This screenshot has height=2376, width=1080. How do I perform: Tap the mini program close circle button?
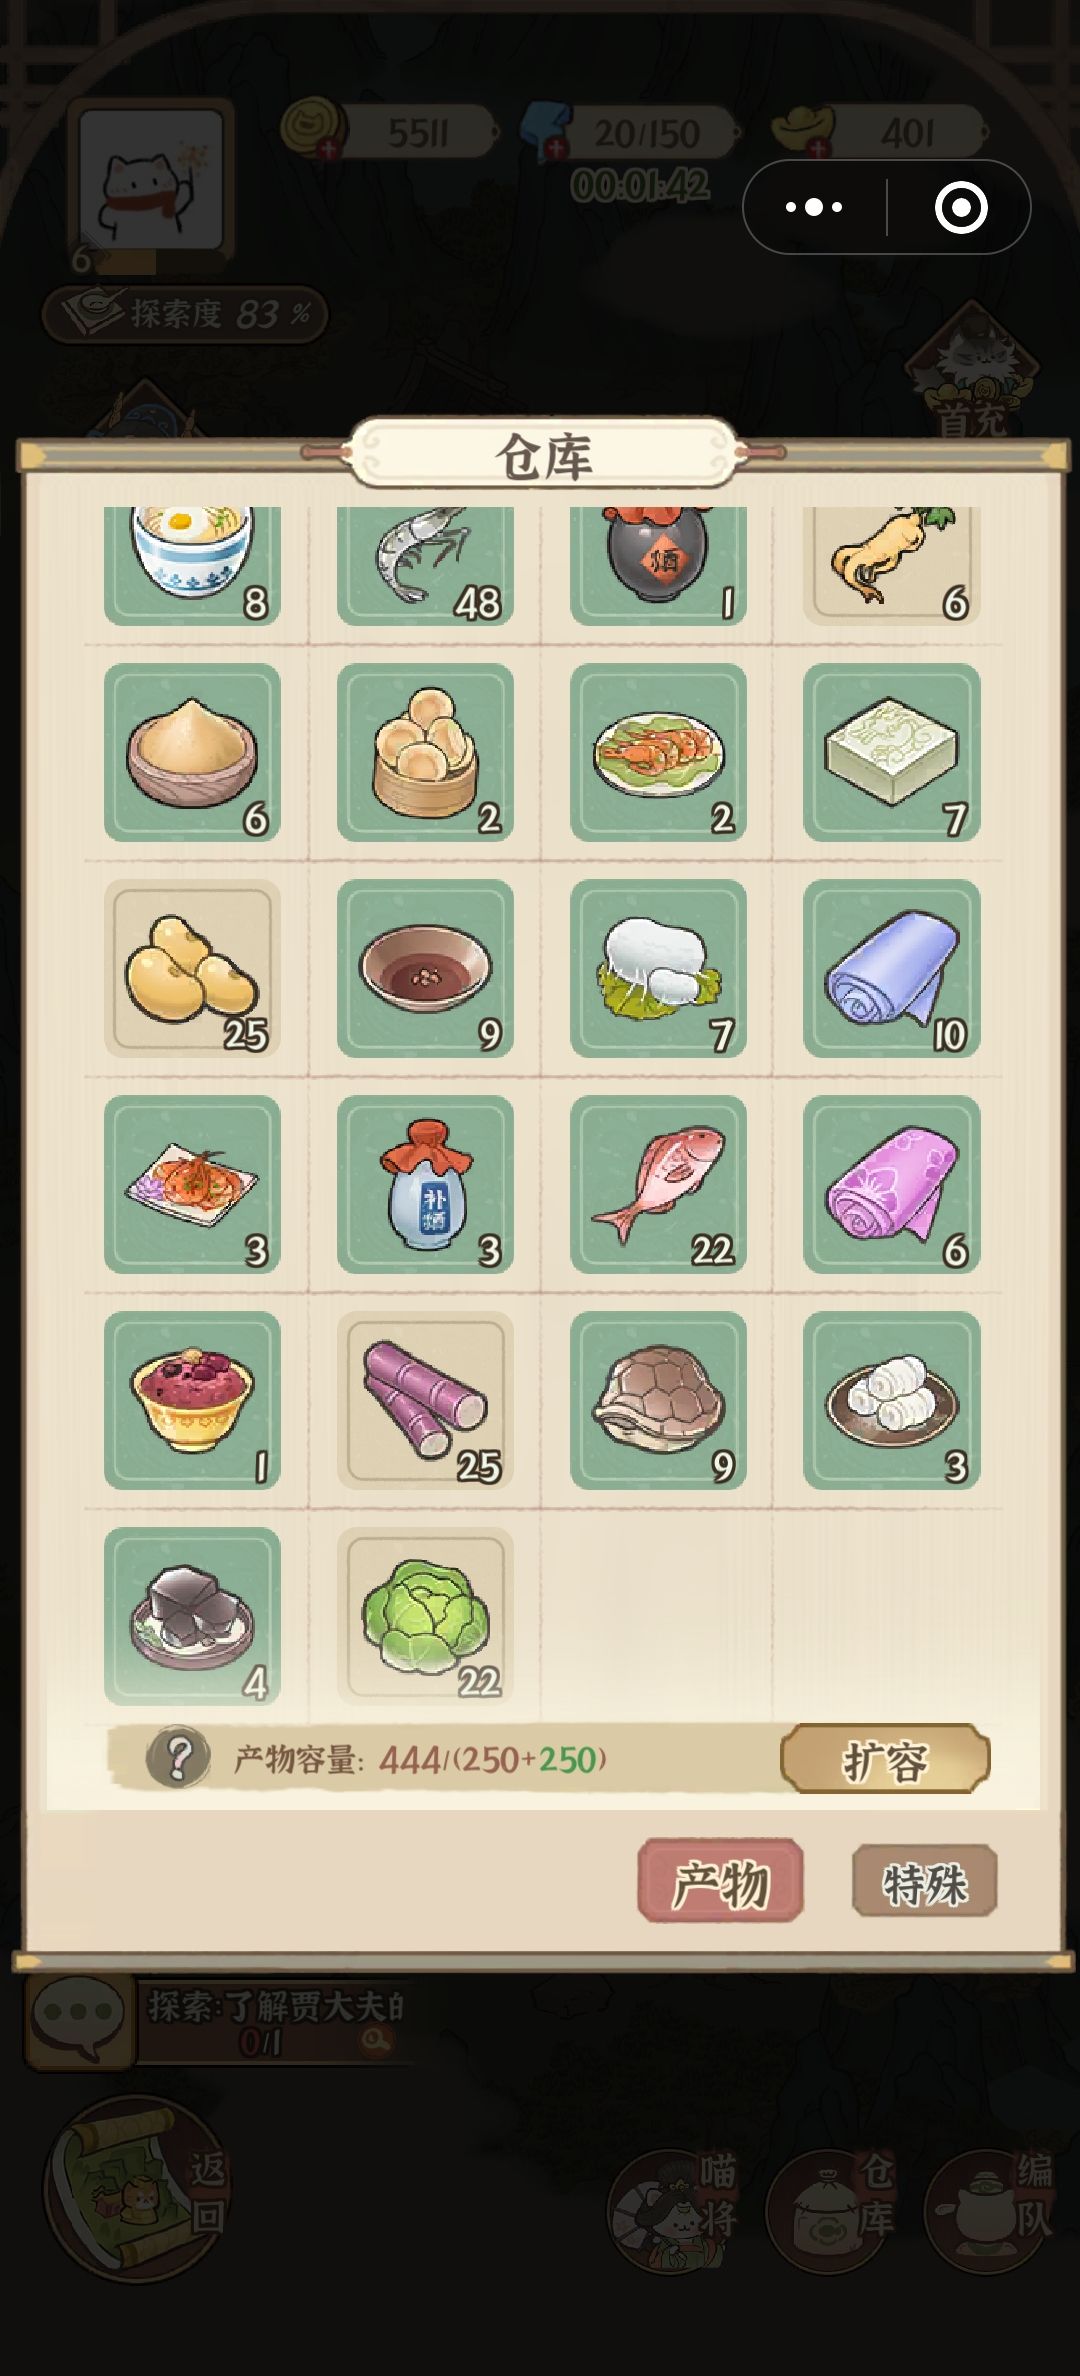(960, 207)
